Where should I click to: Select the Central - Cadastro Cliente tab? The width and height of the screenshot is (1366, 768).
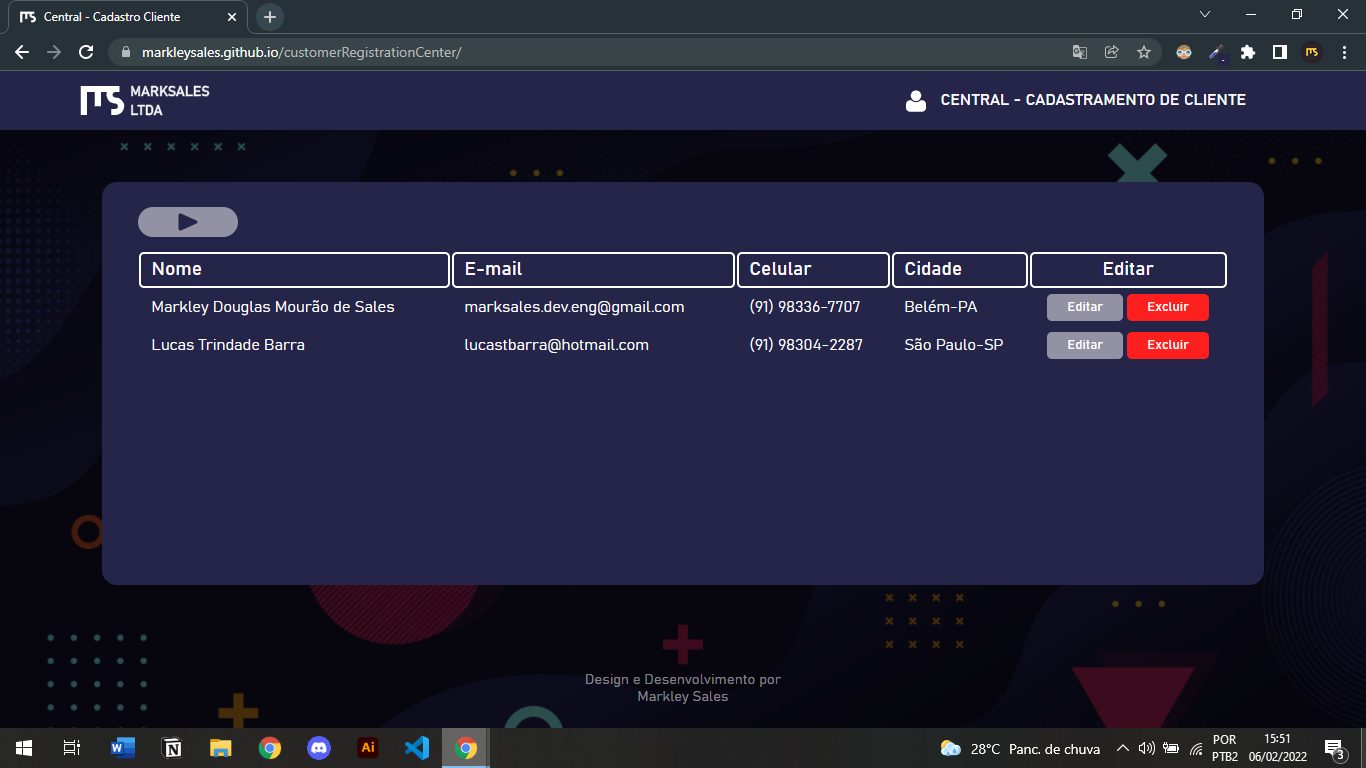click(x=128, y=17)
